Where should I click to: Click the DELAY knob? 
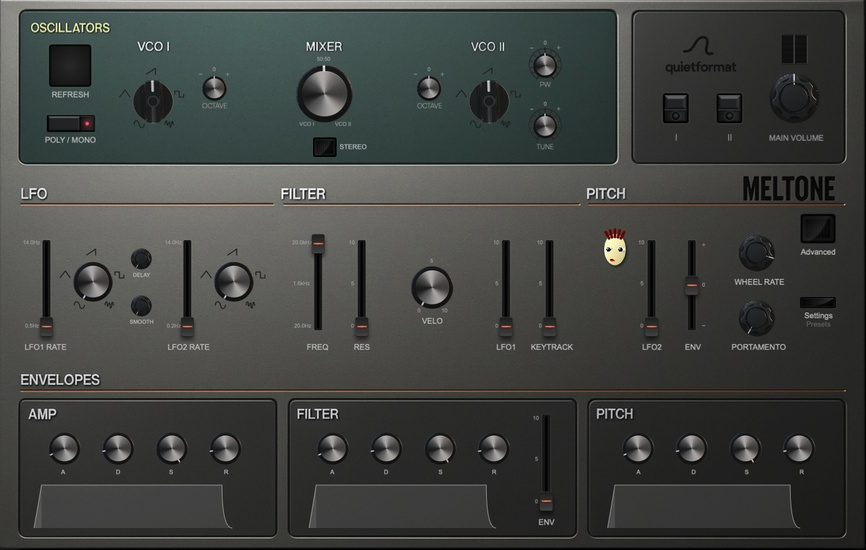click(141, 259)
